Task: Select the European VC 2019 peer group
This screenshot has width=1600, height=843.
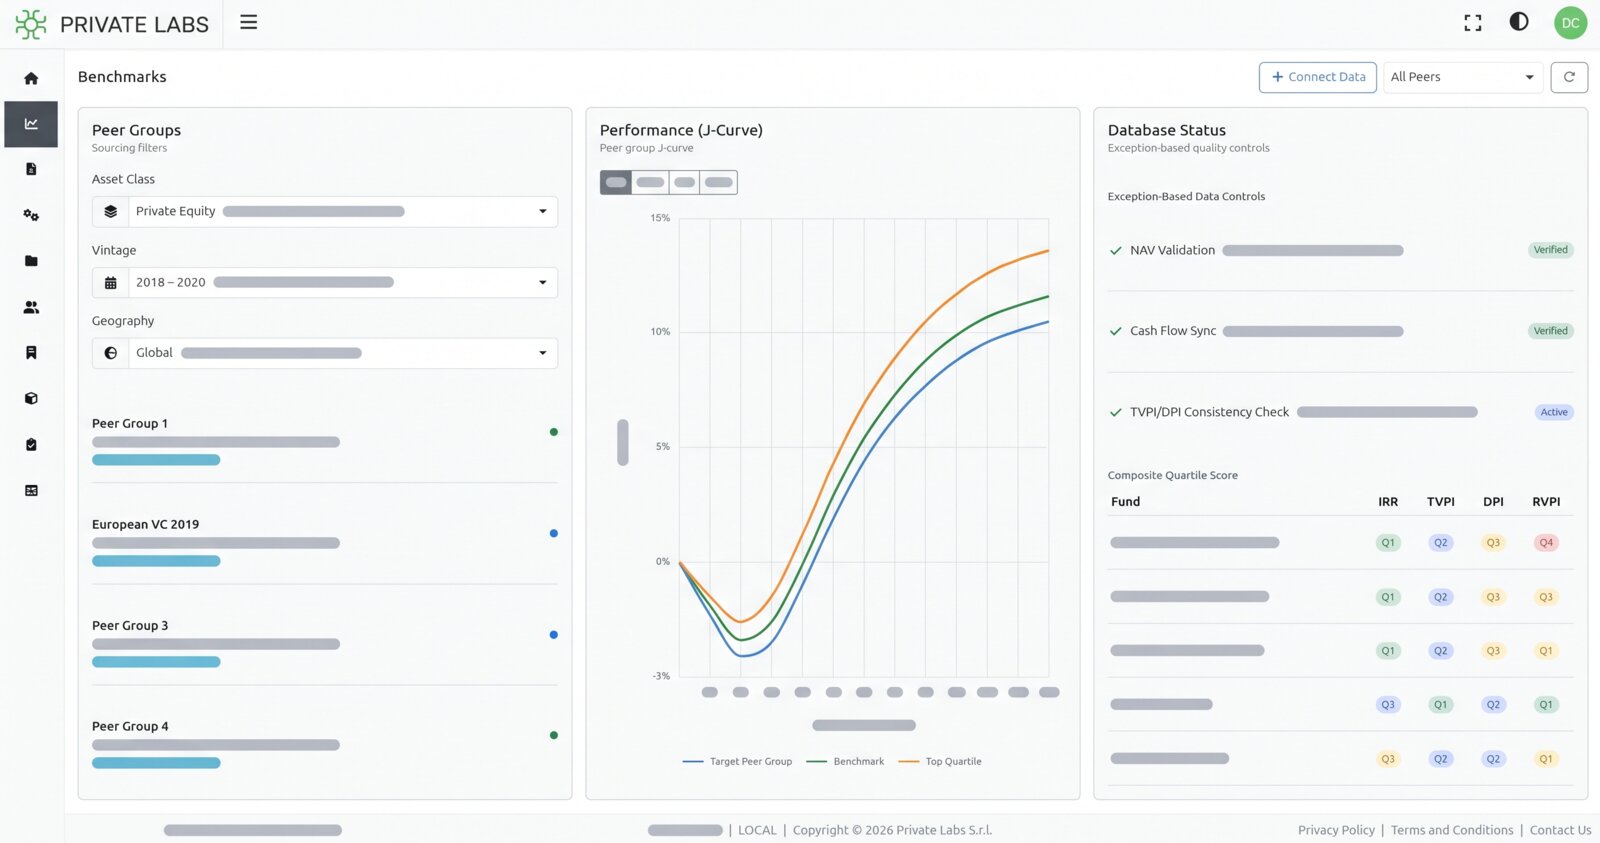Action: pos(325,541)
